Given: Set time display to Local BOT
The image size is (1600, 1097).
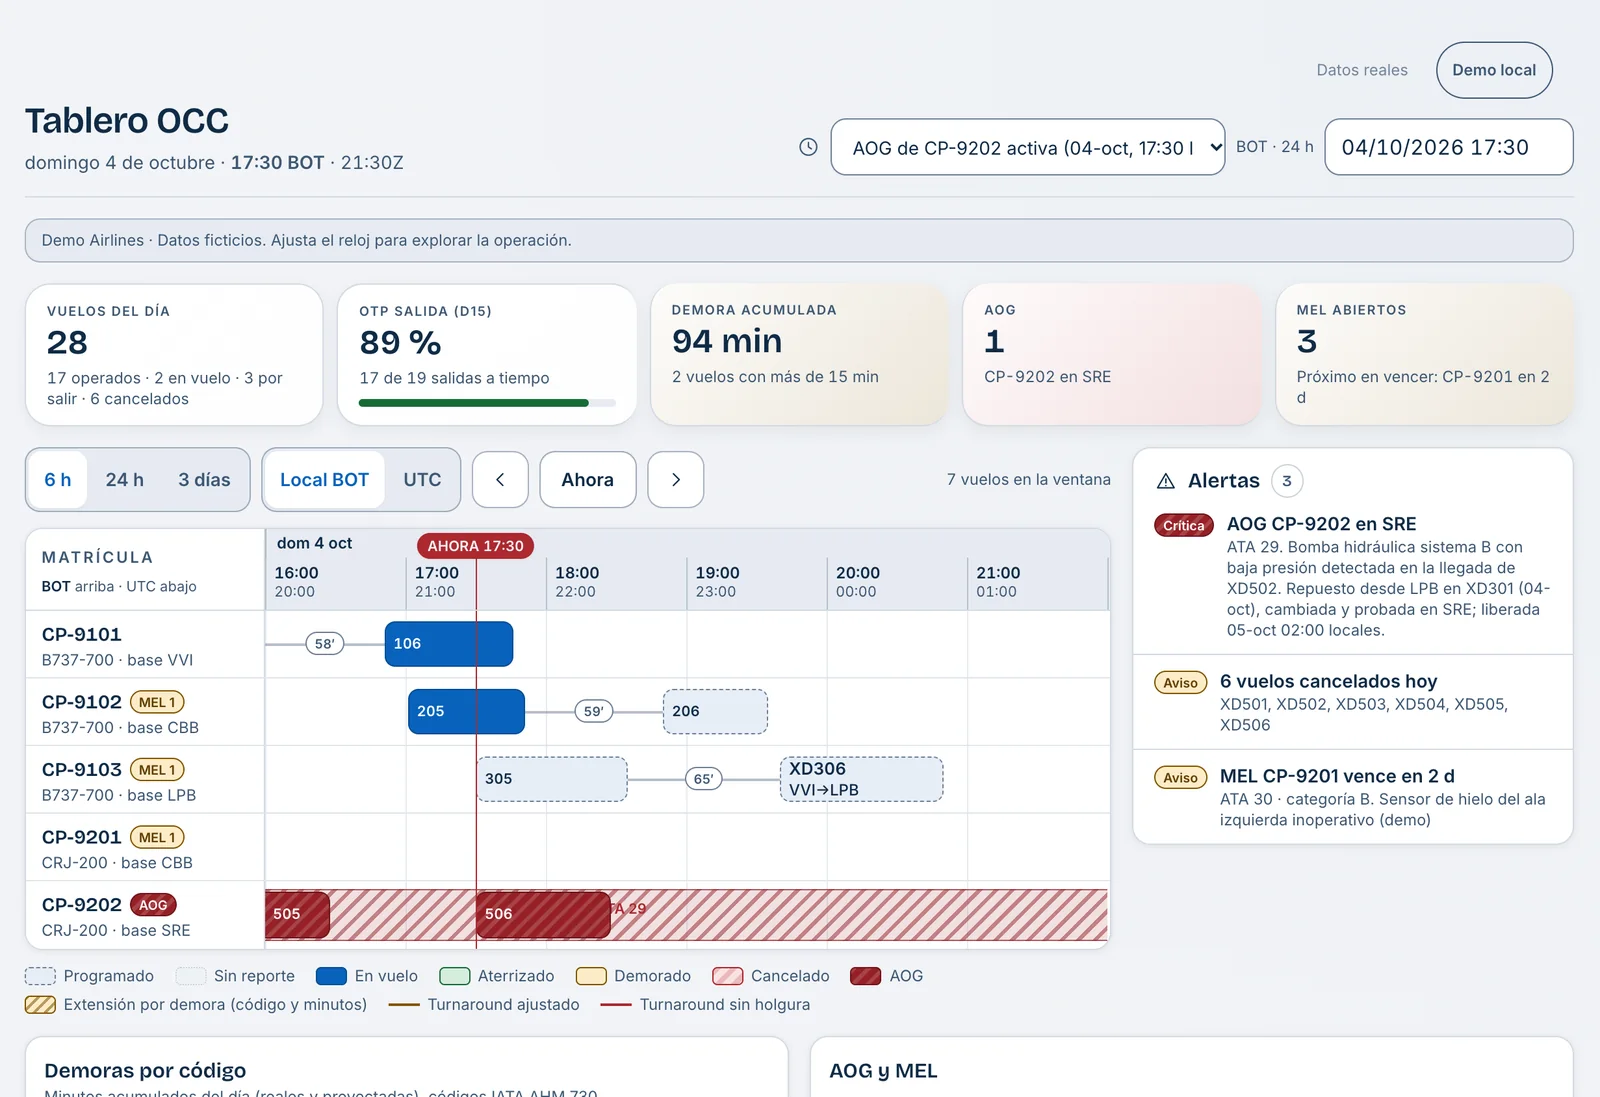Looking at the screenshot, I should pos(324,480).
